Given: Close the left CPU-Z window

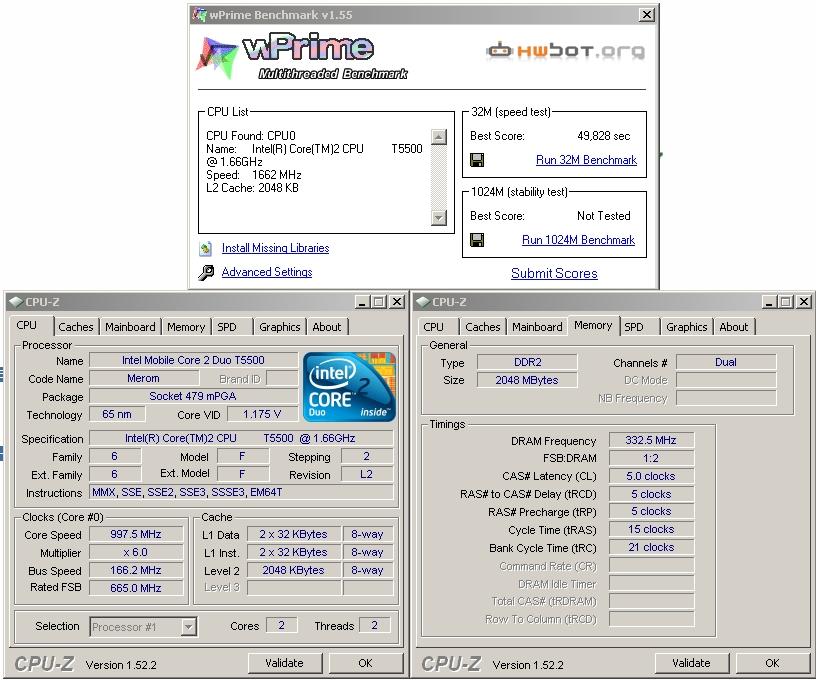Looking at the screenshot, I should [x=397, y=302].
